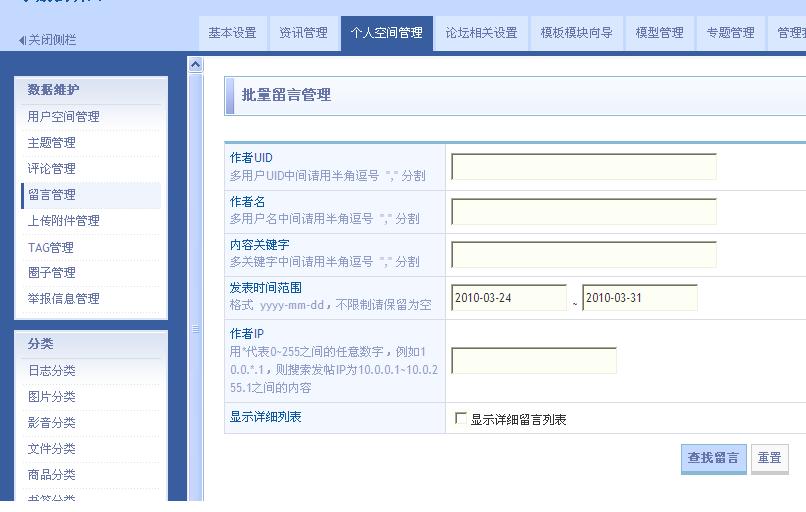
Task: Open the 基本设置 tab
Action: (232, 33)
